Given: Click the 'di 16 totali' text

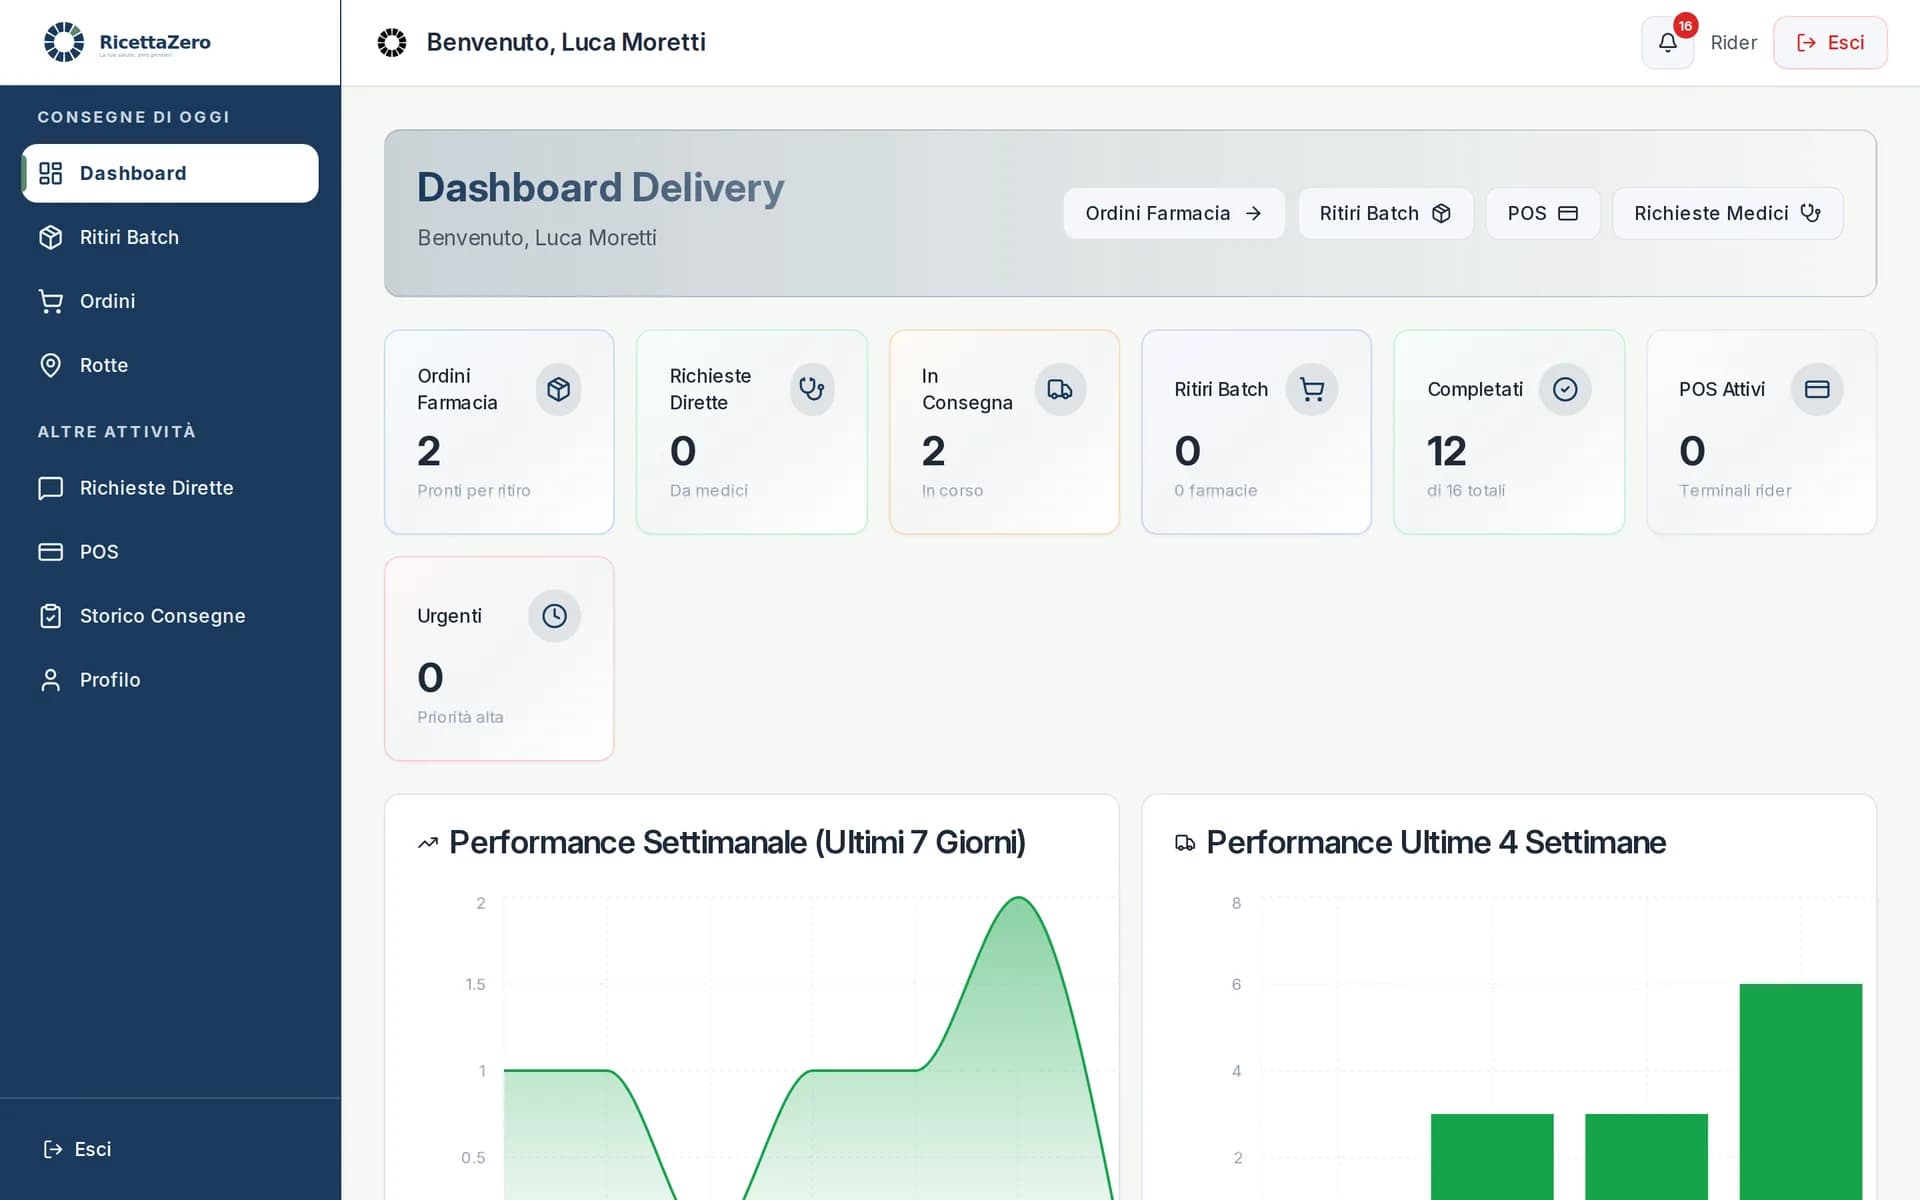Looking at the screenshot, I should 1465,490.
